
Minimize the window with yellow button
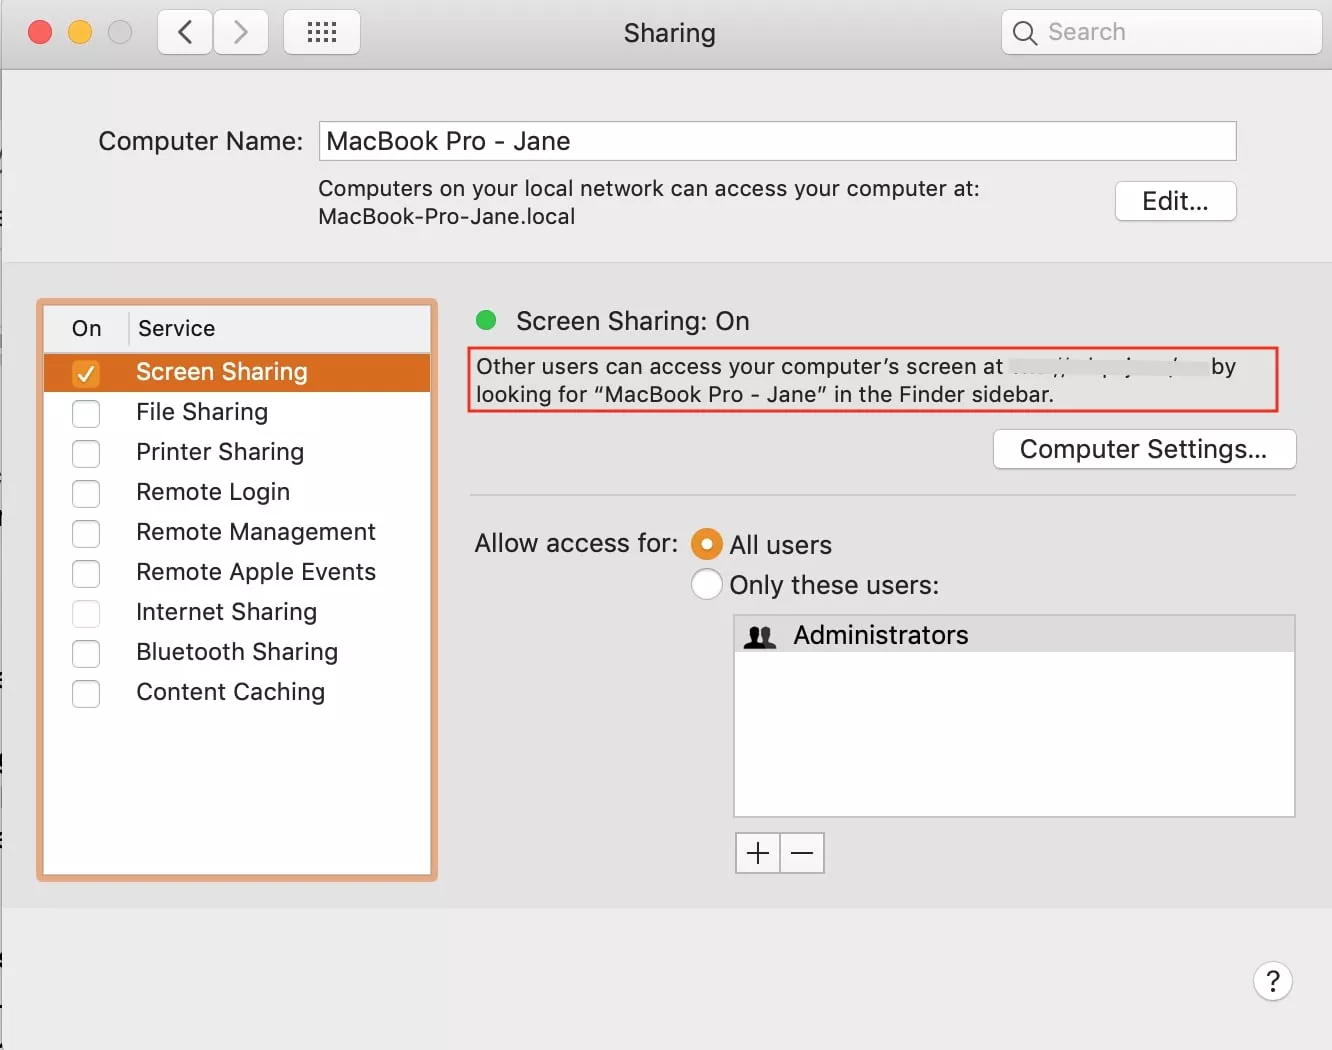(80, 32)
